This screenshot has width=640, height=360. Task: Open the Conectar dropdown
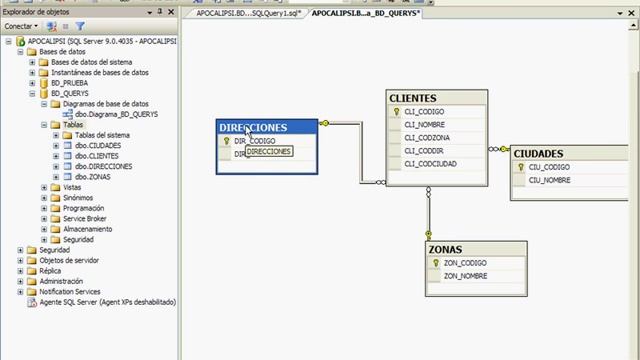[21, 26]
